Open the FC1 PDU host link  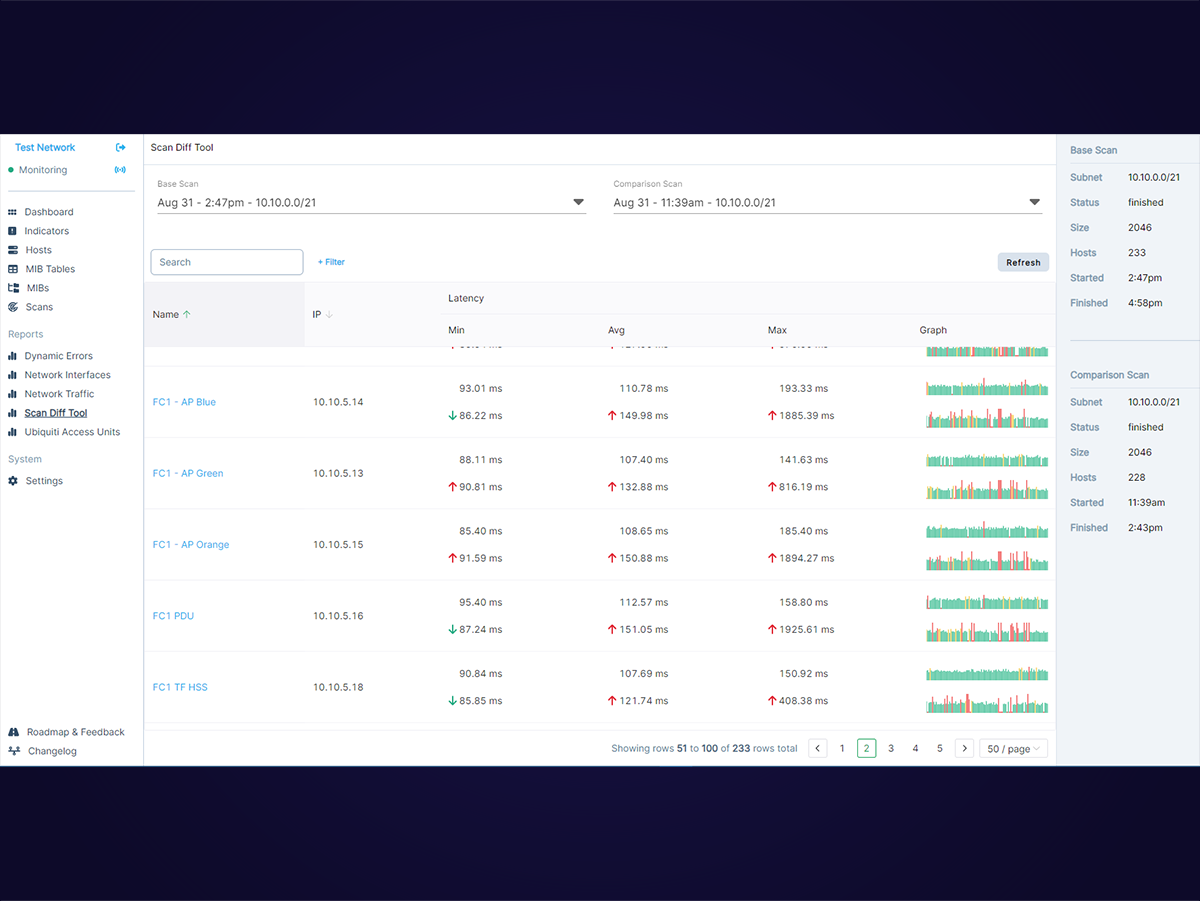[173, 616]
